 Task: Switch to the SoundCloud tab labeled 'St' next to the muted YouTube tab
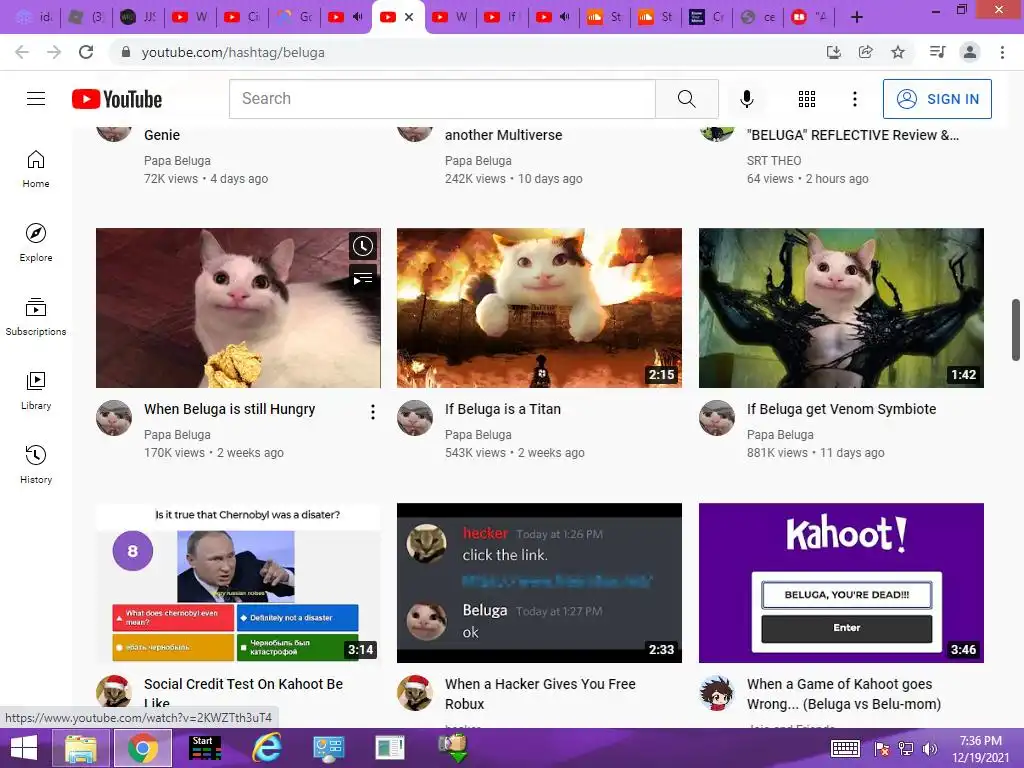pyautogui.click(x=603, y=17)
